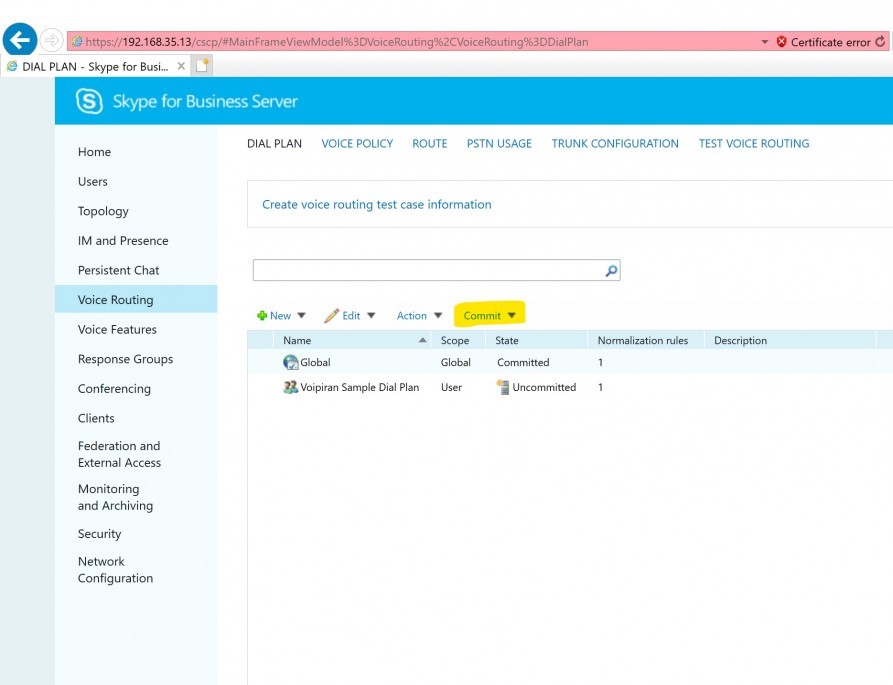This screenshot has width=893, height=685.
Task: Click the Certificate error text
Action: click(x=830, y=42)
